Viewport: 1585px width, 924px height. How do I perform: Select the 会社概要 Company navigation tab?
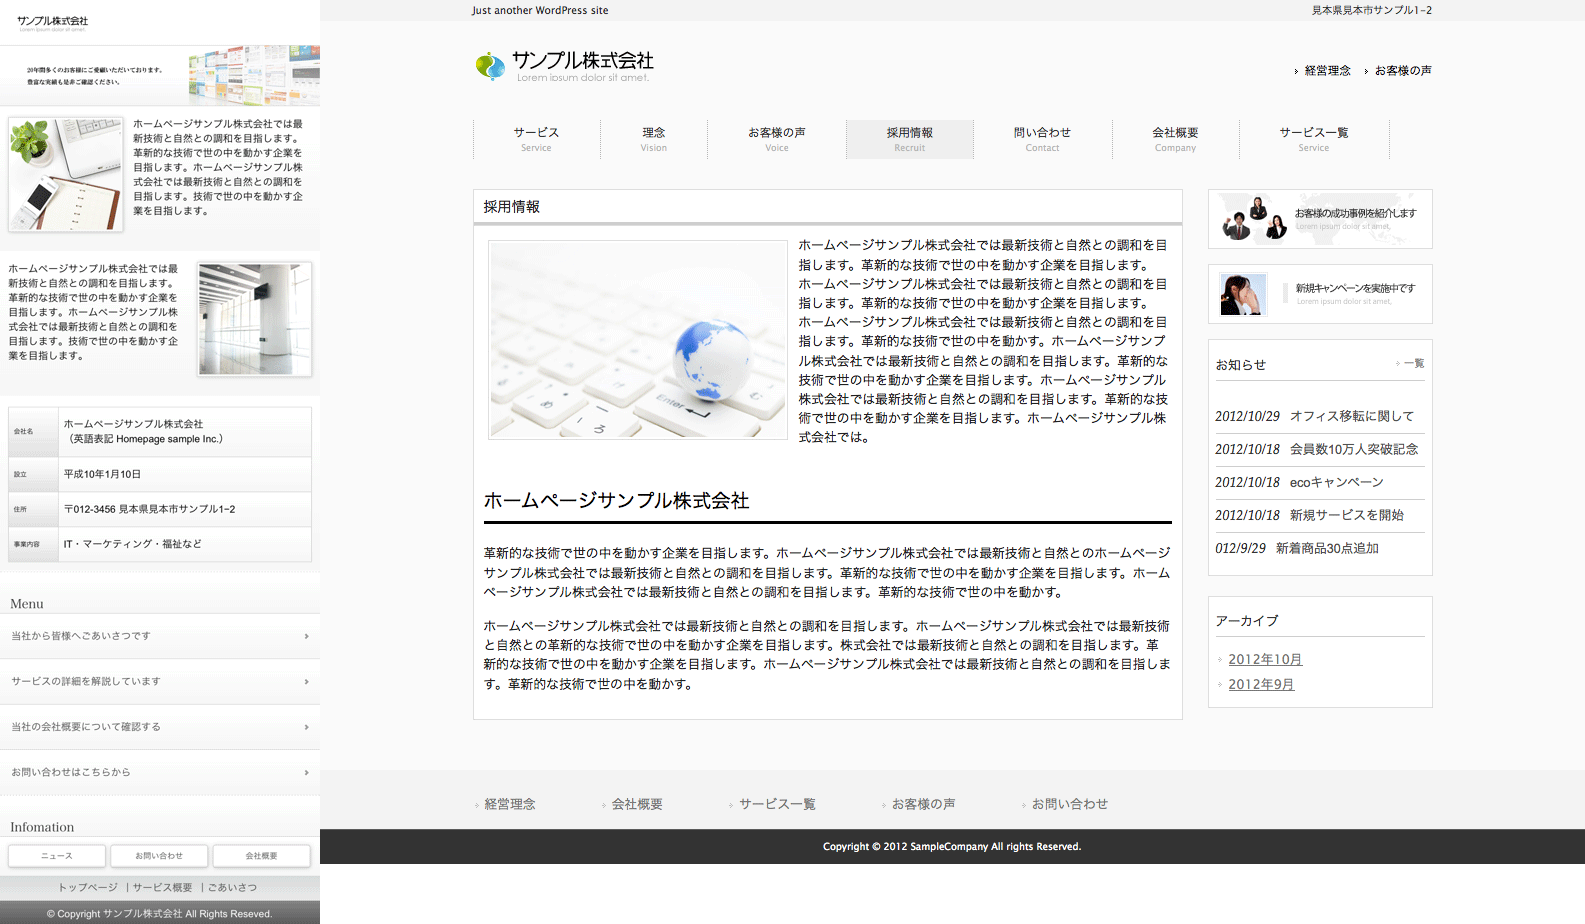click(x=1175, y=139)
